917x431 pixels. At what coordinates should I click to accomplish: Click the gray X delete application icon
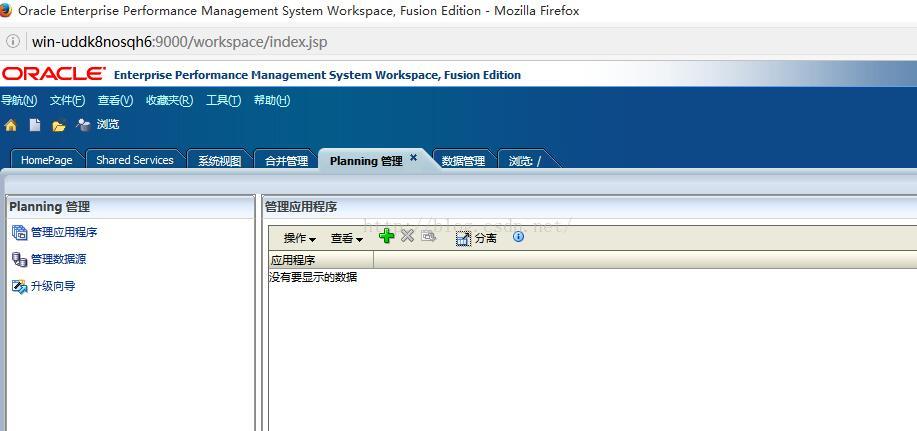click(408, 236)
